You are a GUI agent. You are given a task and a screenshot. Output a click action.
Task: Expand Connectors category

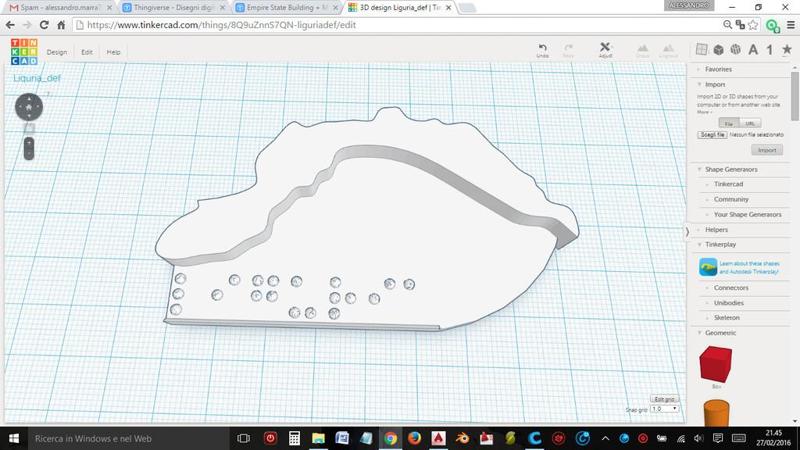click(x=731, y=288)
